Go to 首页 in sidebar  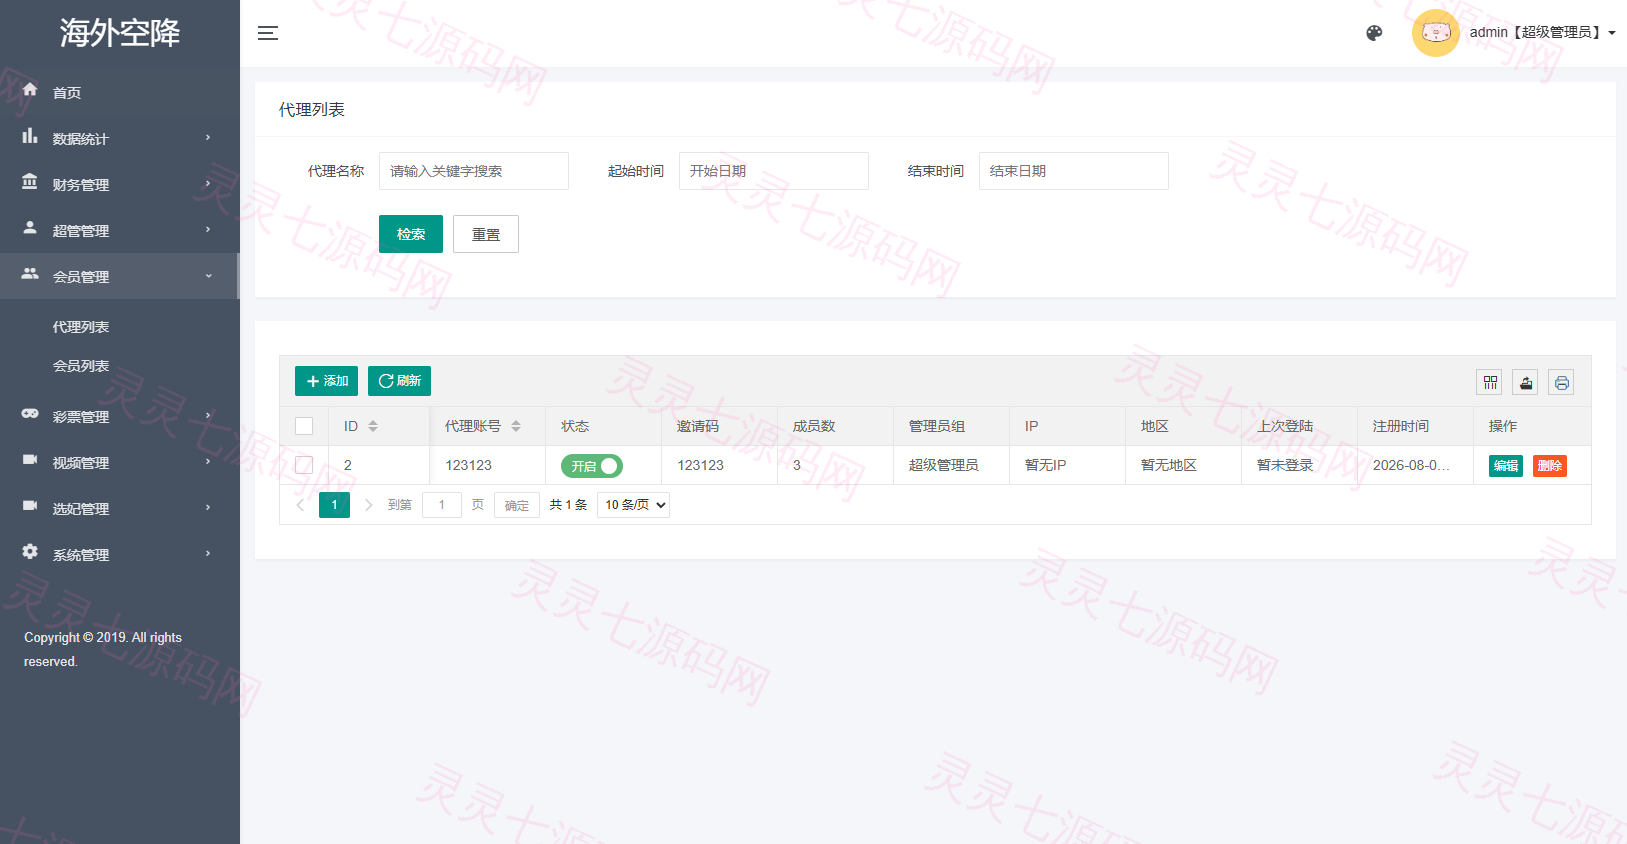click(67, 93)
